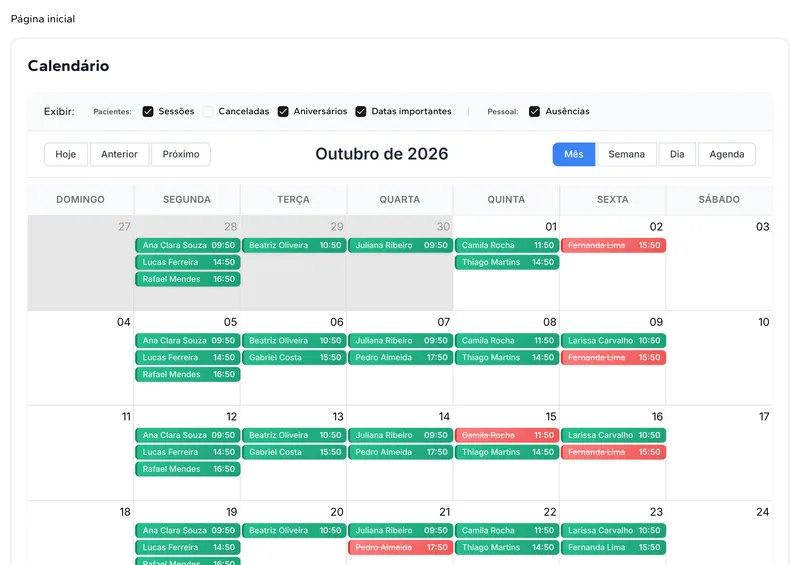Open Beatriz Oliveira session on day 13
Viewport: 800px width, 565px height.
294,435
